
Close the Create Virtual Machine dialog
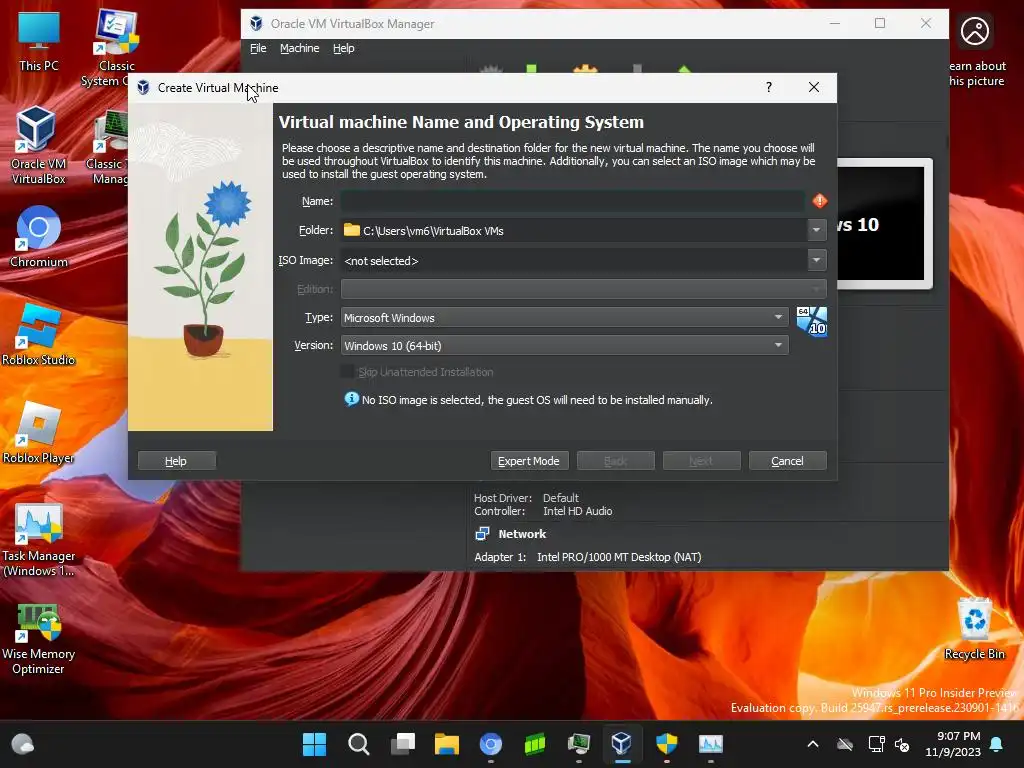[x=813, y=88]
